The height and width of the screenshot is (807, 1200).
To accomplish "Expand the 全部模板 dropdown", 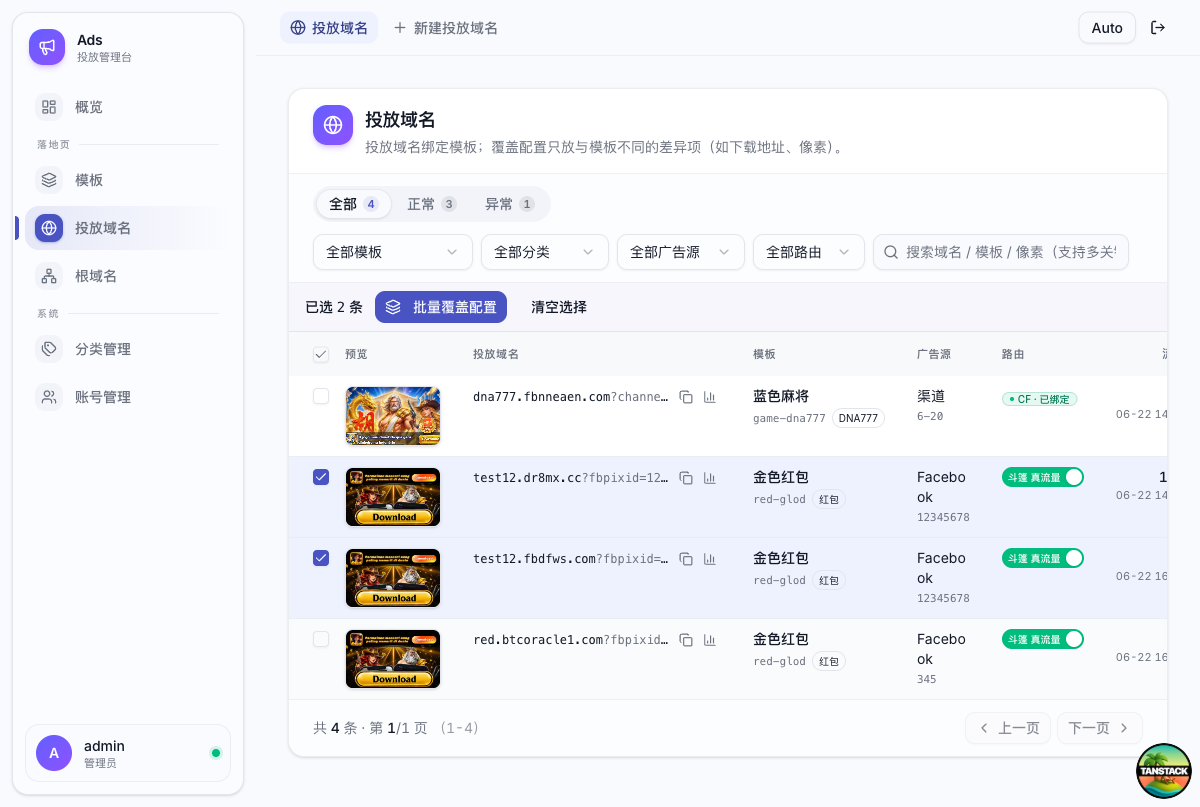I will coord(393,252).
